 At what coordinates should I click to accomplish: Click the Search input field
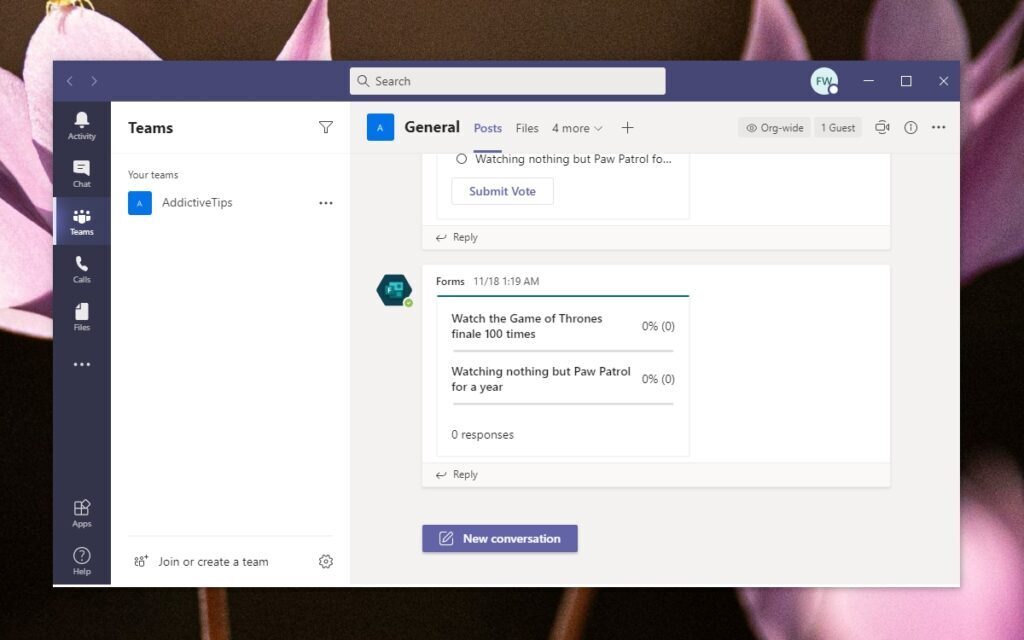pyautogui.click(x=507, y=81)
